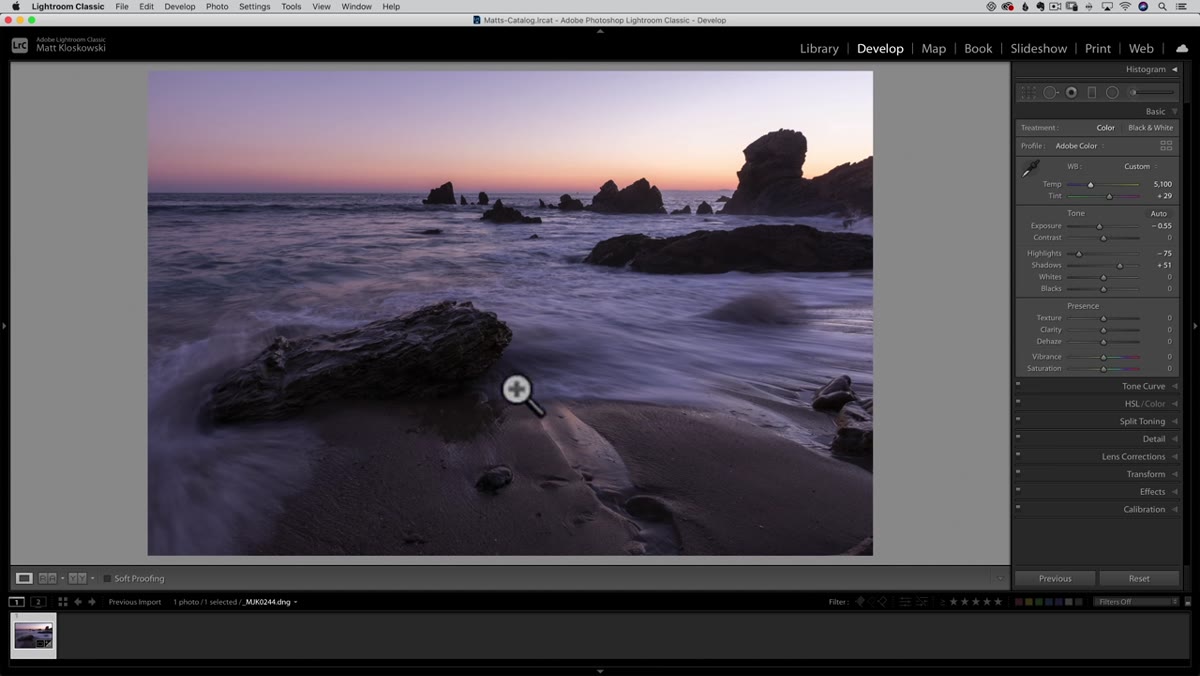1200x676 pixels.
Task: Select main window display button 1
Action: (17, 602)
